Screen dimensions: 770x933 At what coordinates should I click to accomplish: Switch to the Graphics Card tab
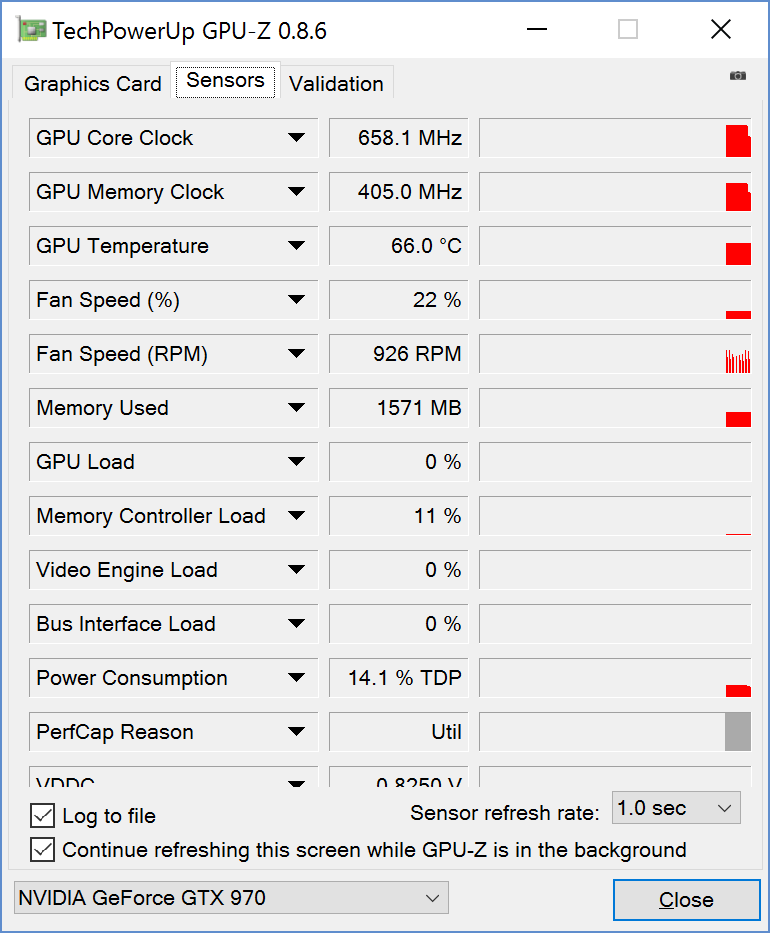pyautogui.click(x=93, y=83)
